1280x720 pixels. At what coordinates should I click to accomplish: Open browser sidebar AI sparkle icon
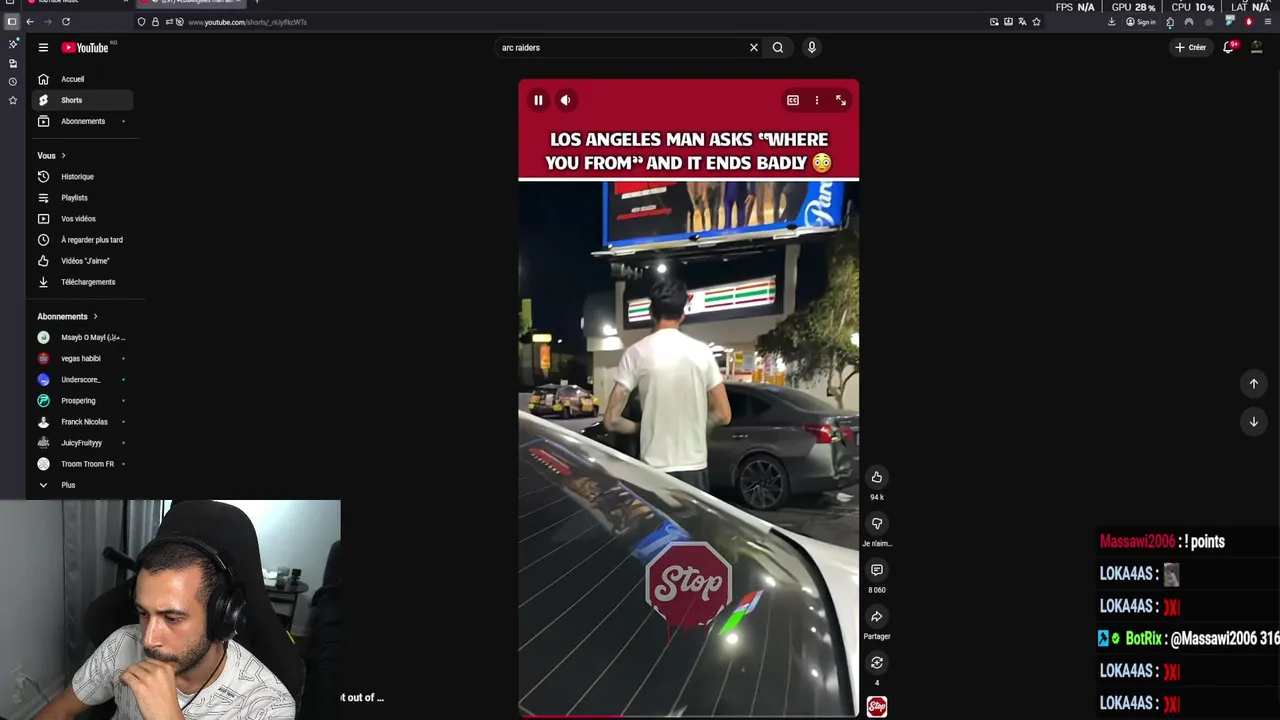click(x=13, y=44)
